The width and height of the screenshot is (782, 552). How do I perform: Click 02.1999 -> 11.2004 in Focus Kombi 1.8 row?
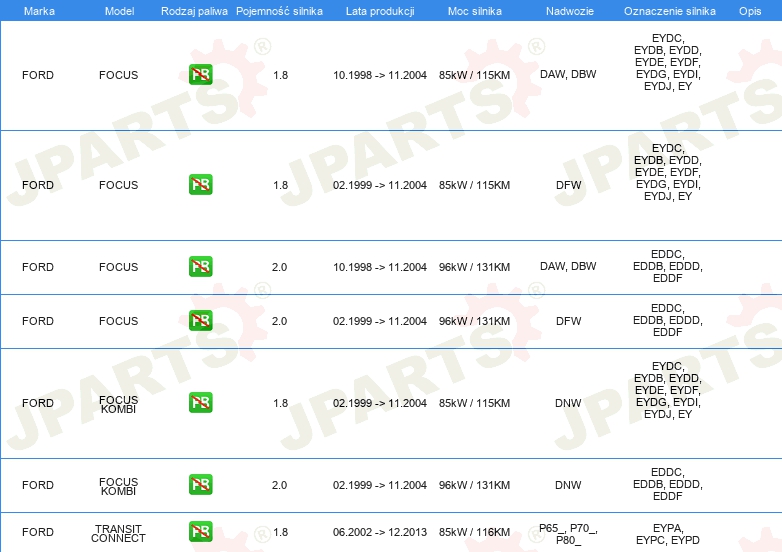[380, 403]
